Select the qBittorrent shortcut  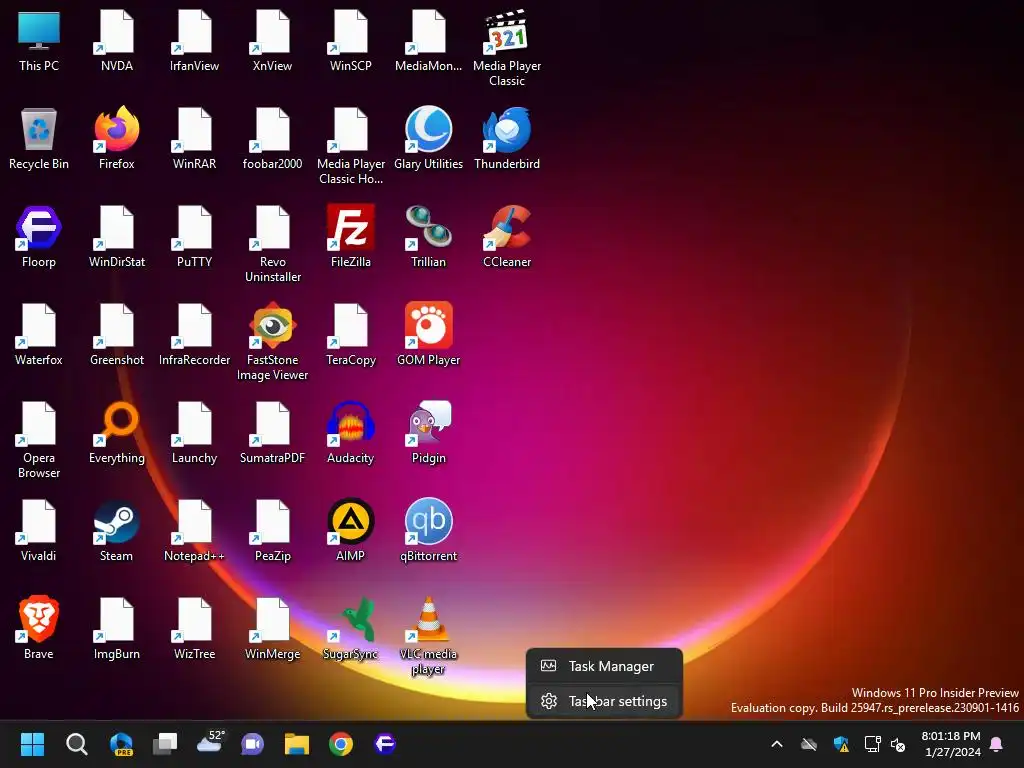(428, 530)
